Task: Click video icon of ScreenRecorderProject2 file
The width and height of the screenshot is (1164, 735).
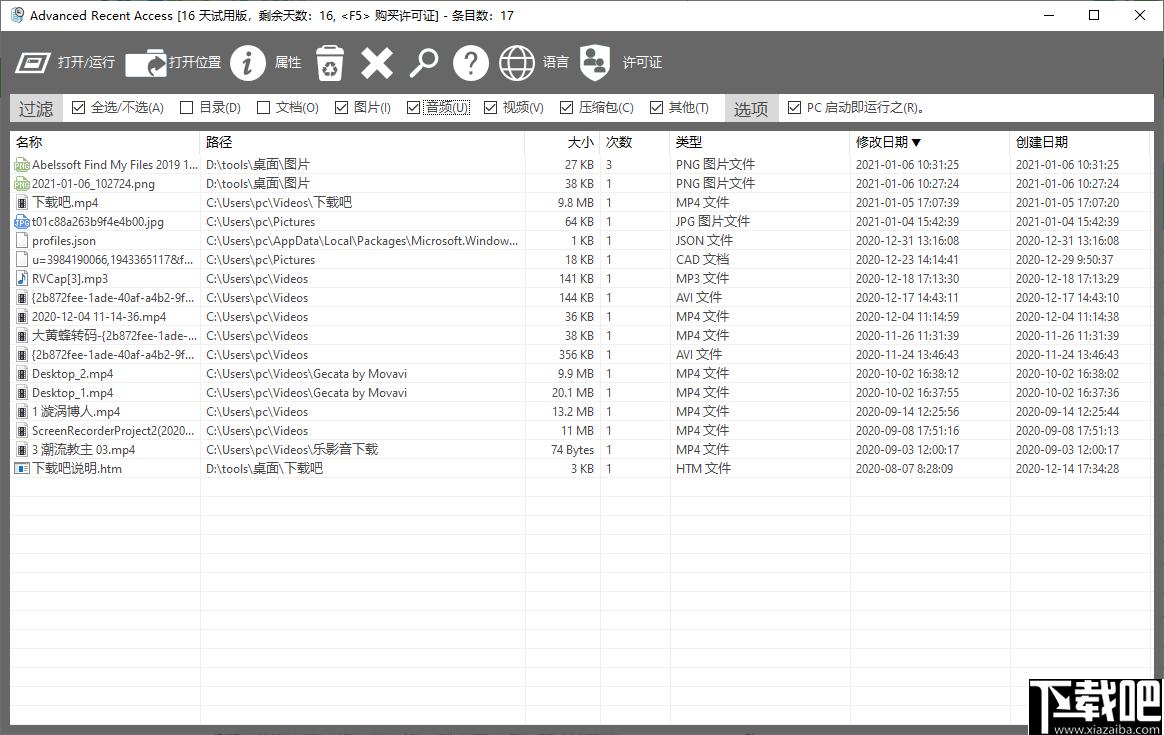Action: coord(22,431)
